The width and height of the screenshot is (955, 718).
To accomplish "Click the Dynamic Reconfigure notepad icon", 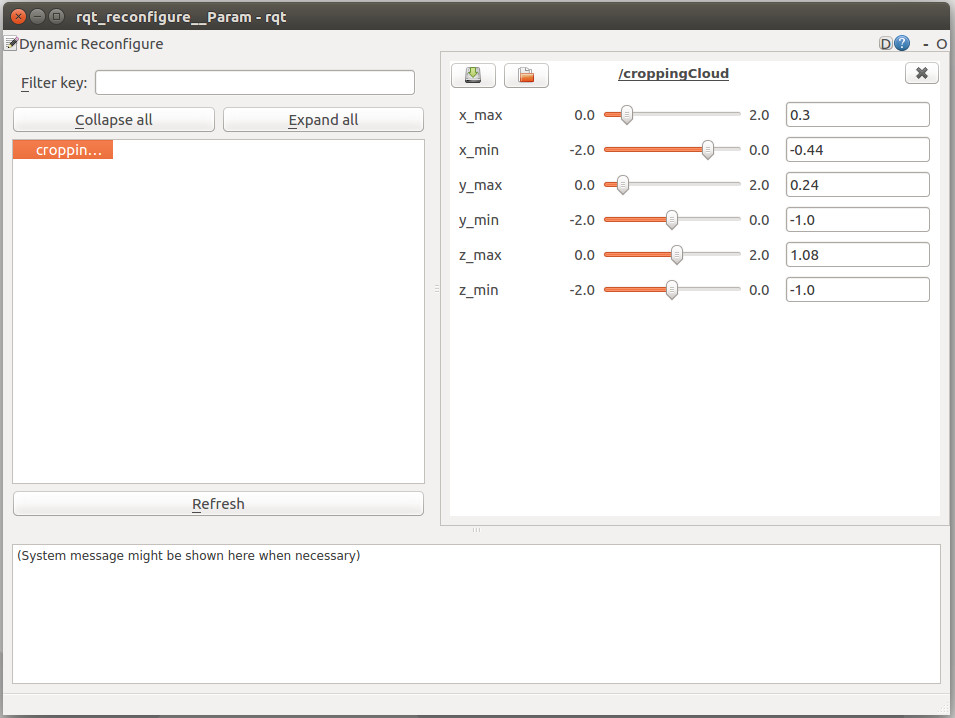I will [11, 43].
